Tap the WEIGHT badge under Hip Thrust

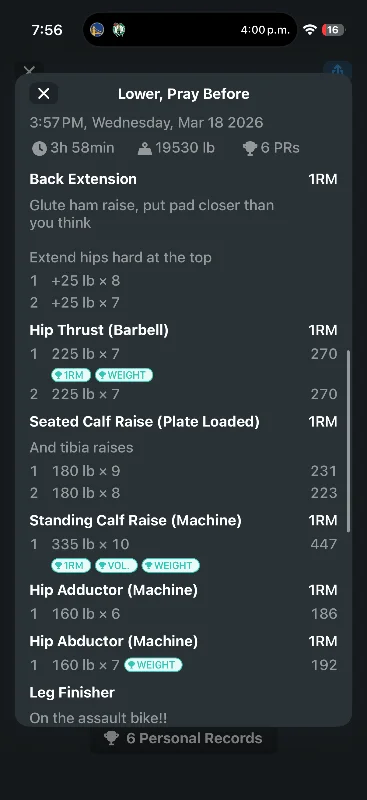tap(124, 375)
